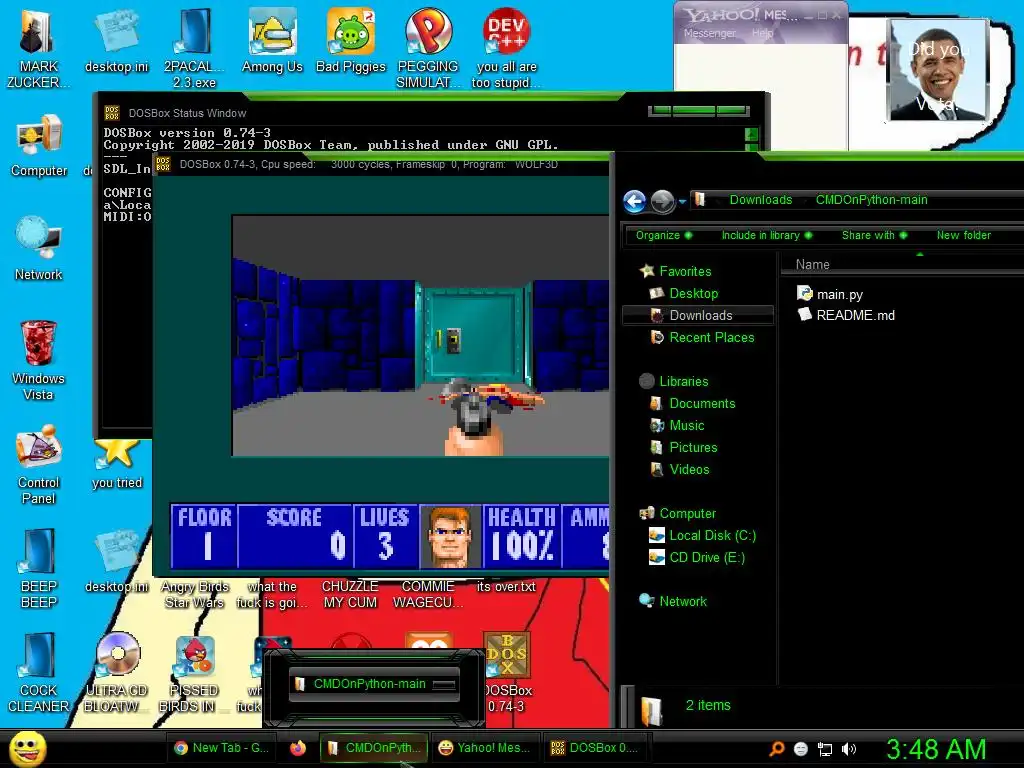Switch to Yahoo! Mes taskbar button
Viewport: 1024px width, 768px height.
[485, 748]
